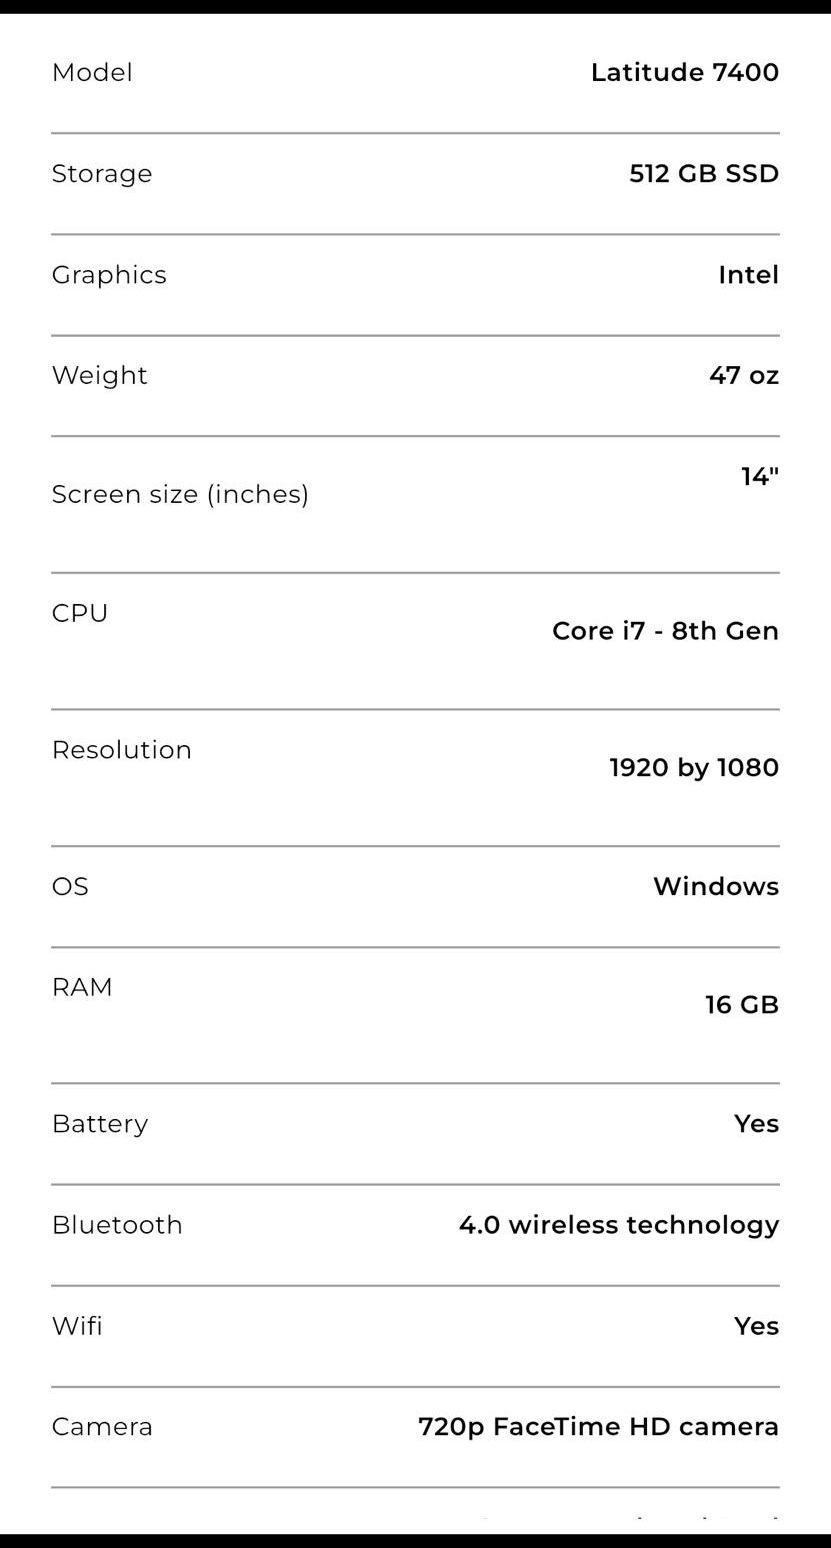Select the 47 oz weight value
The height and width of the screenshot is (1548, 831).
744,375
